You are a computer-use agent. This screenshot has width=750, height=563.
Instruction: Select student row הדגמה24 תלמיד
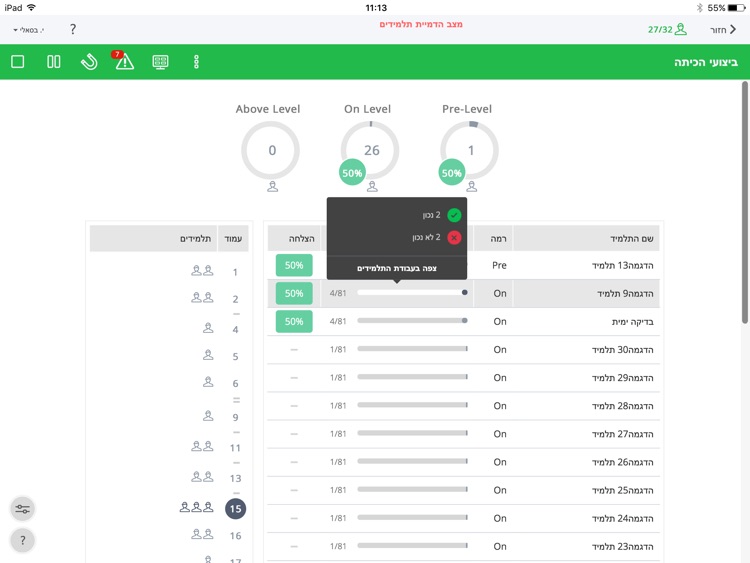click(x=463, y=519)
